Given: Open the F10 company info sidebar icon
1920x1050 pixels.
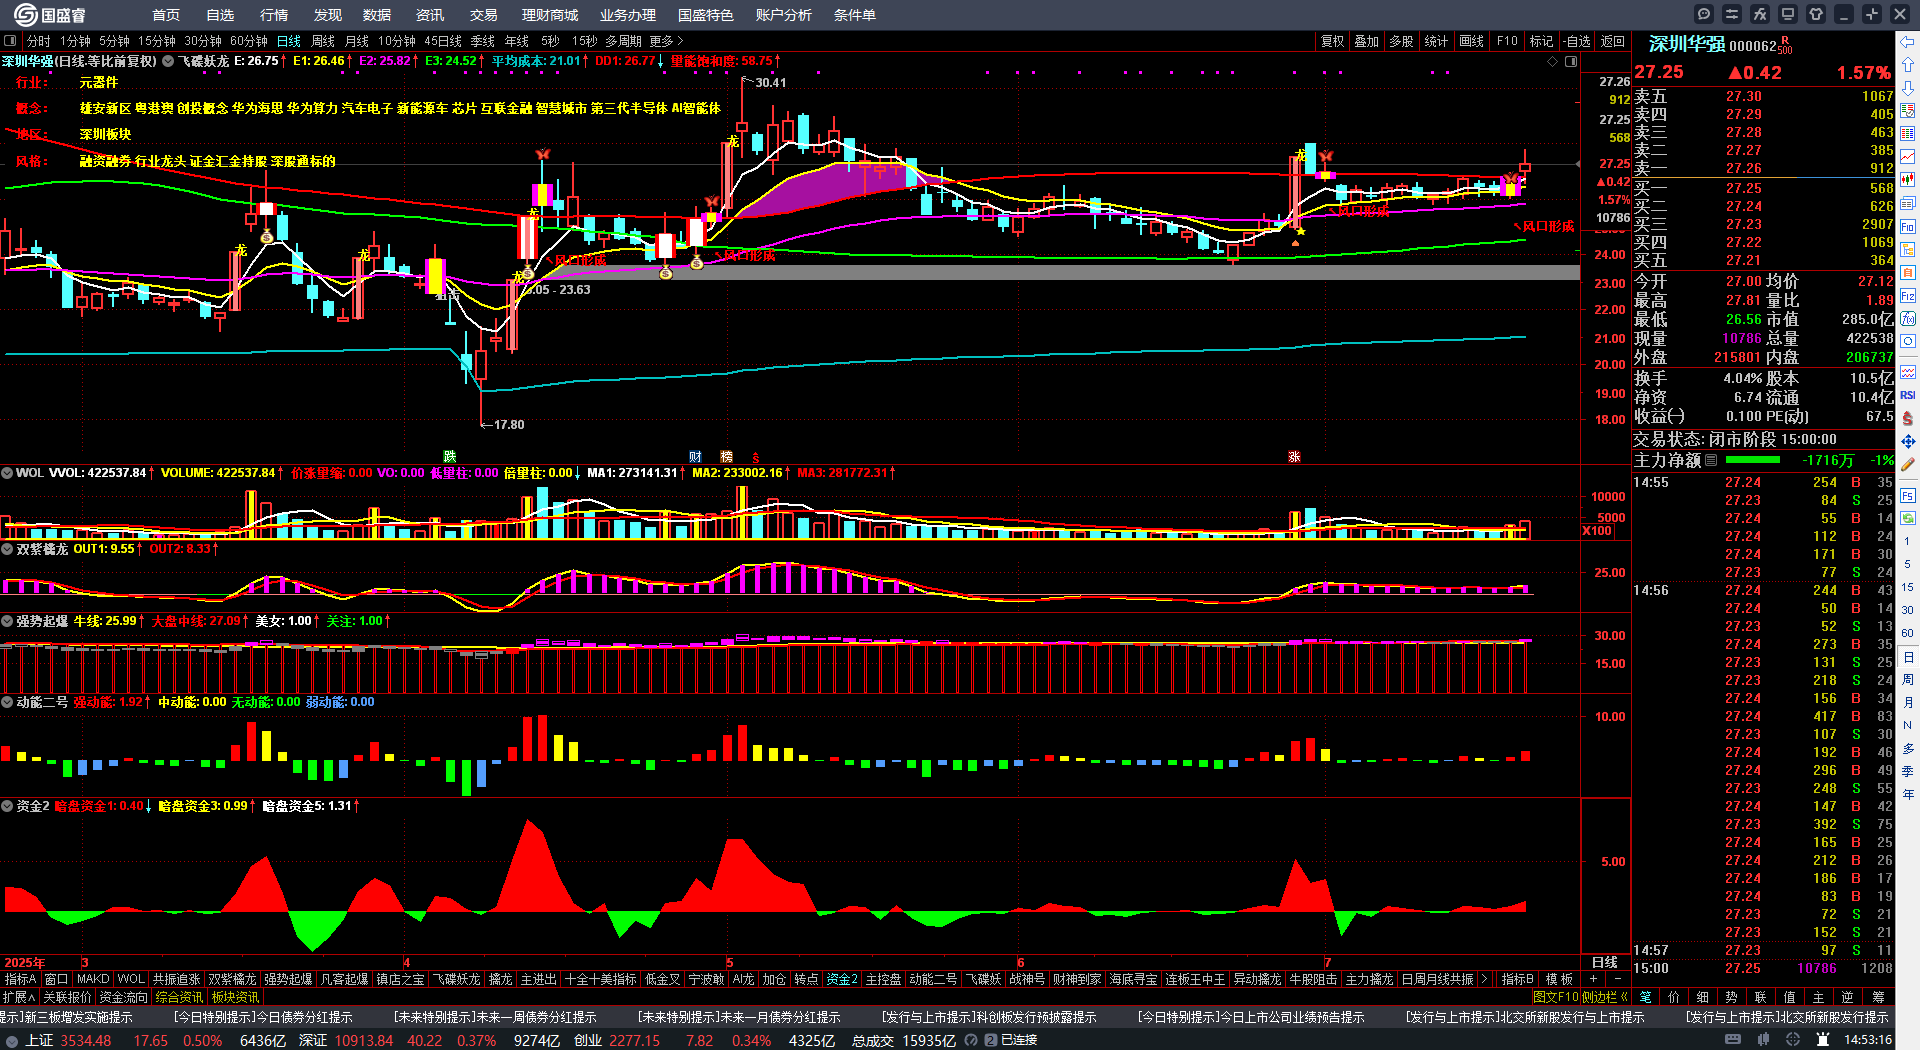Looking at the screenshot, I should point(1908,227).
